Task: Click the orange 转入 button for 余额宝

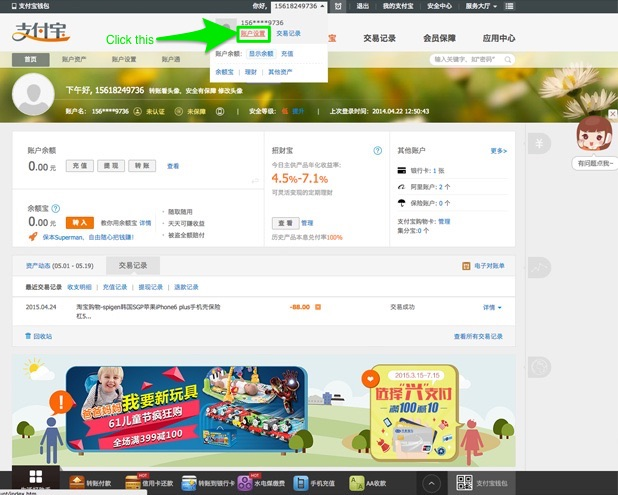Action: (x=74, y=222)
